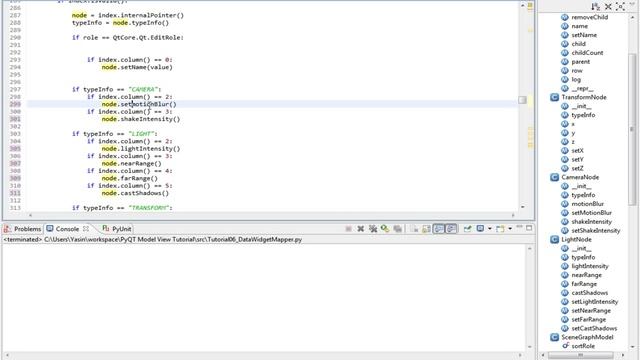The height and width of the screenshot is (360, 640).
Task: Select motionBlur method in Outline
Action: pos(587,204)
